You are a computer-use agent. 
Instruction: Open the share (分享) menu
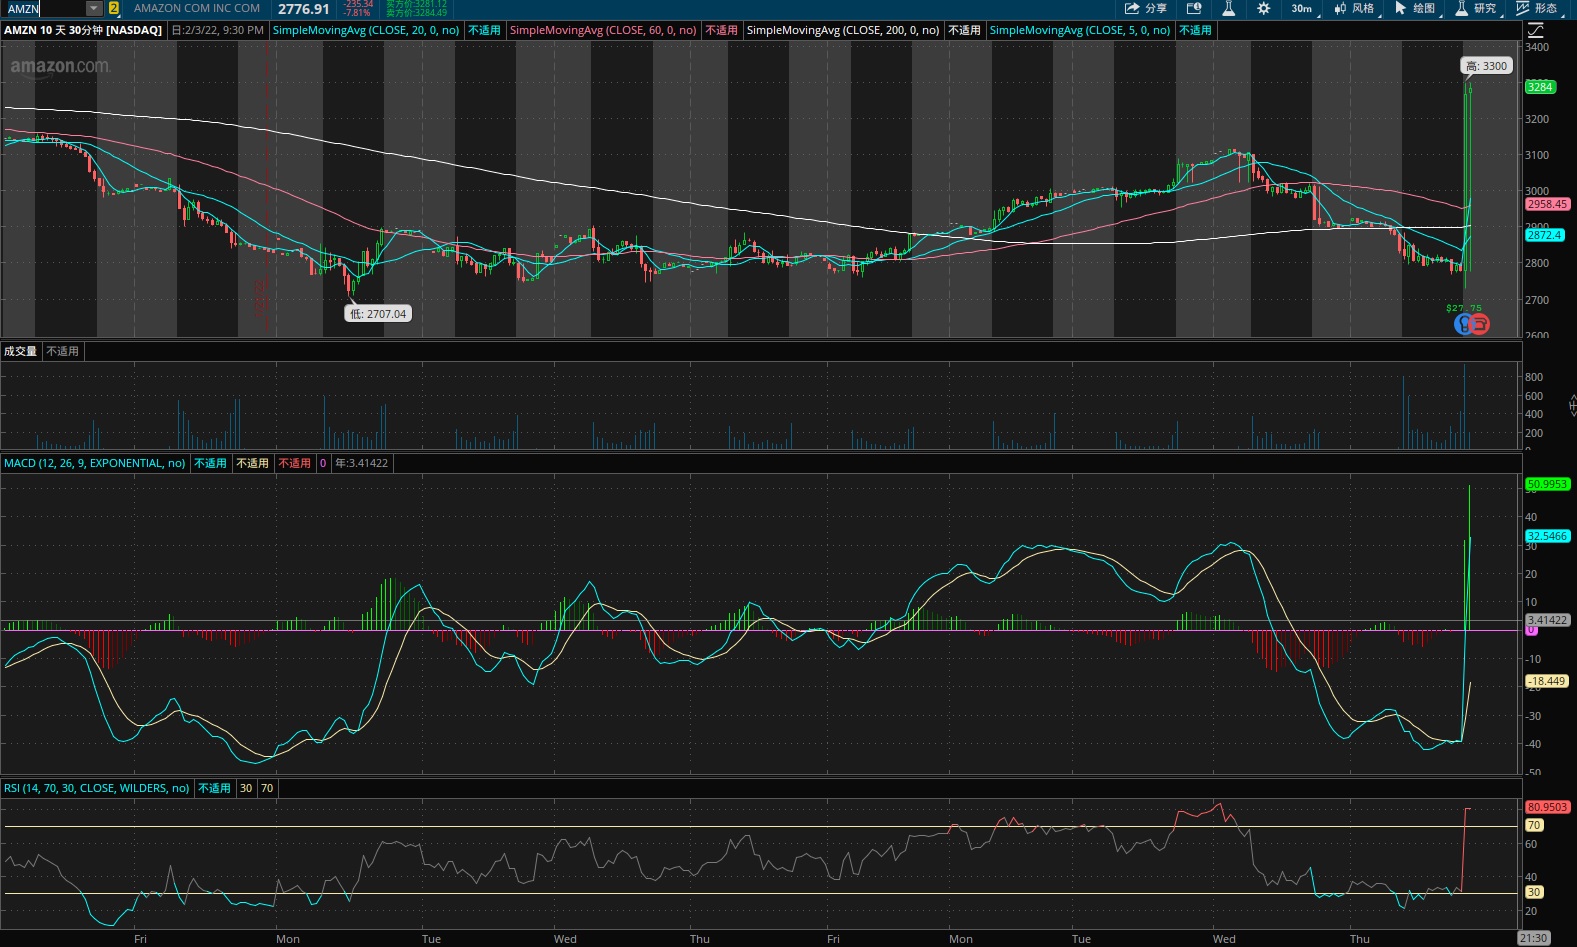[x=1146, y=8]
